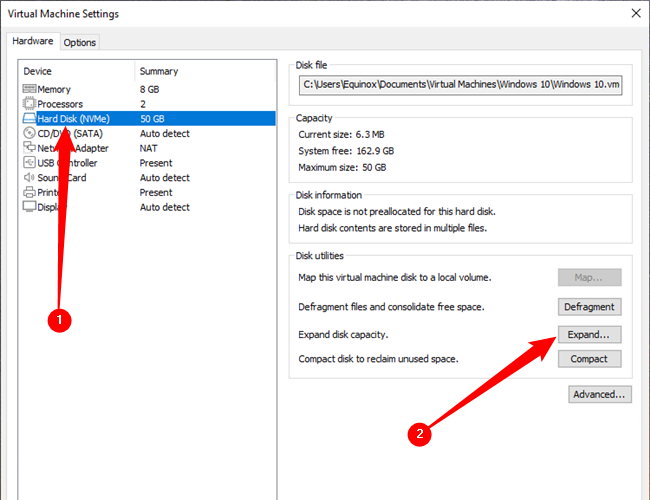Click into the Disk file path field

(461, 86)
